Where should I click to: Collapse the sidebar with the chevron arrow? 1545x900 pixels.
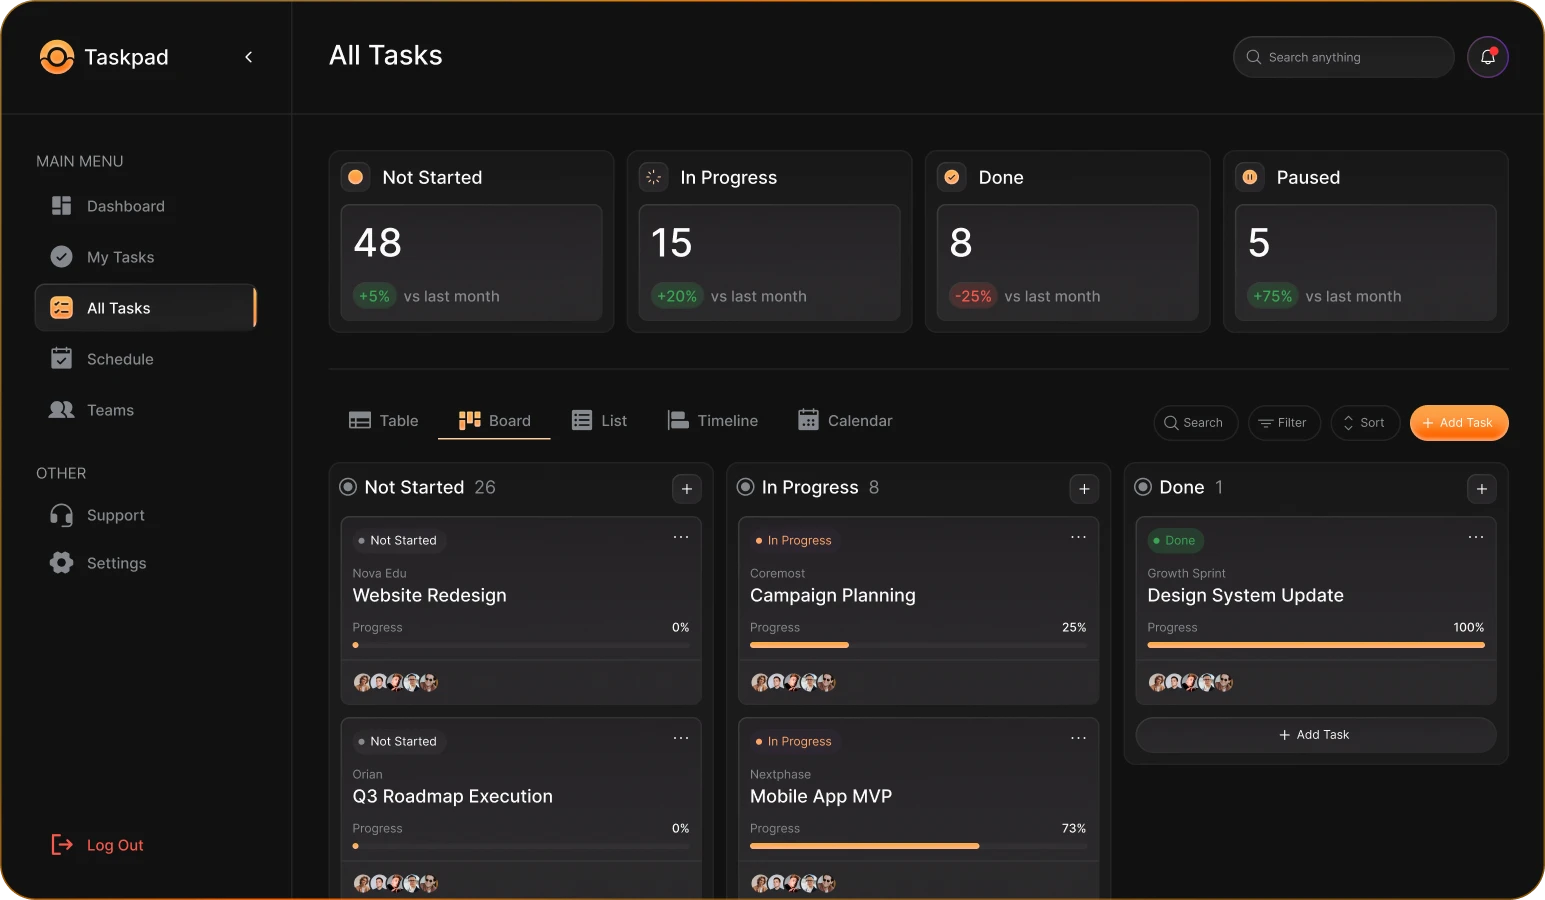tap(248, 57)
